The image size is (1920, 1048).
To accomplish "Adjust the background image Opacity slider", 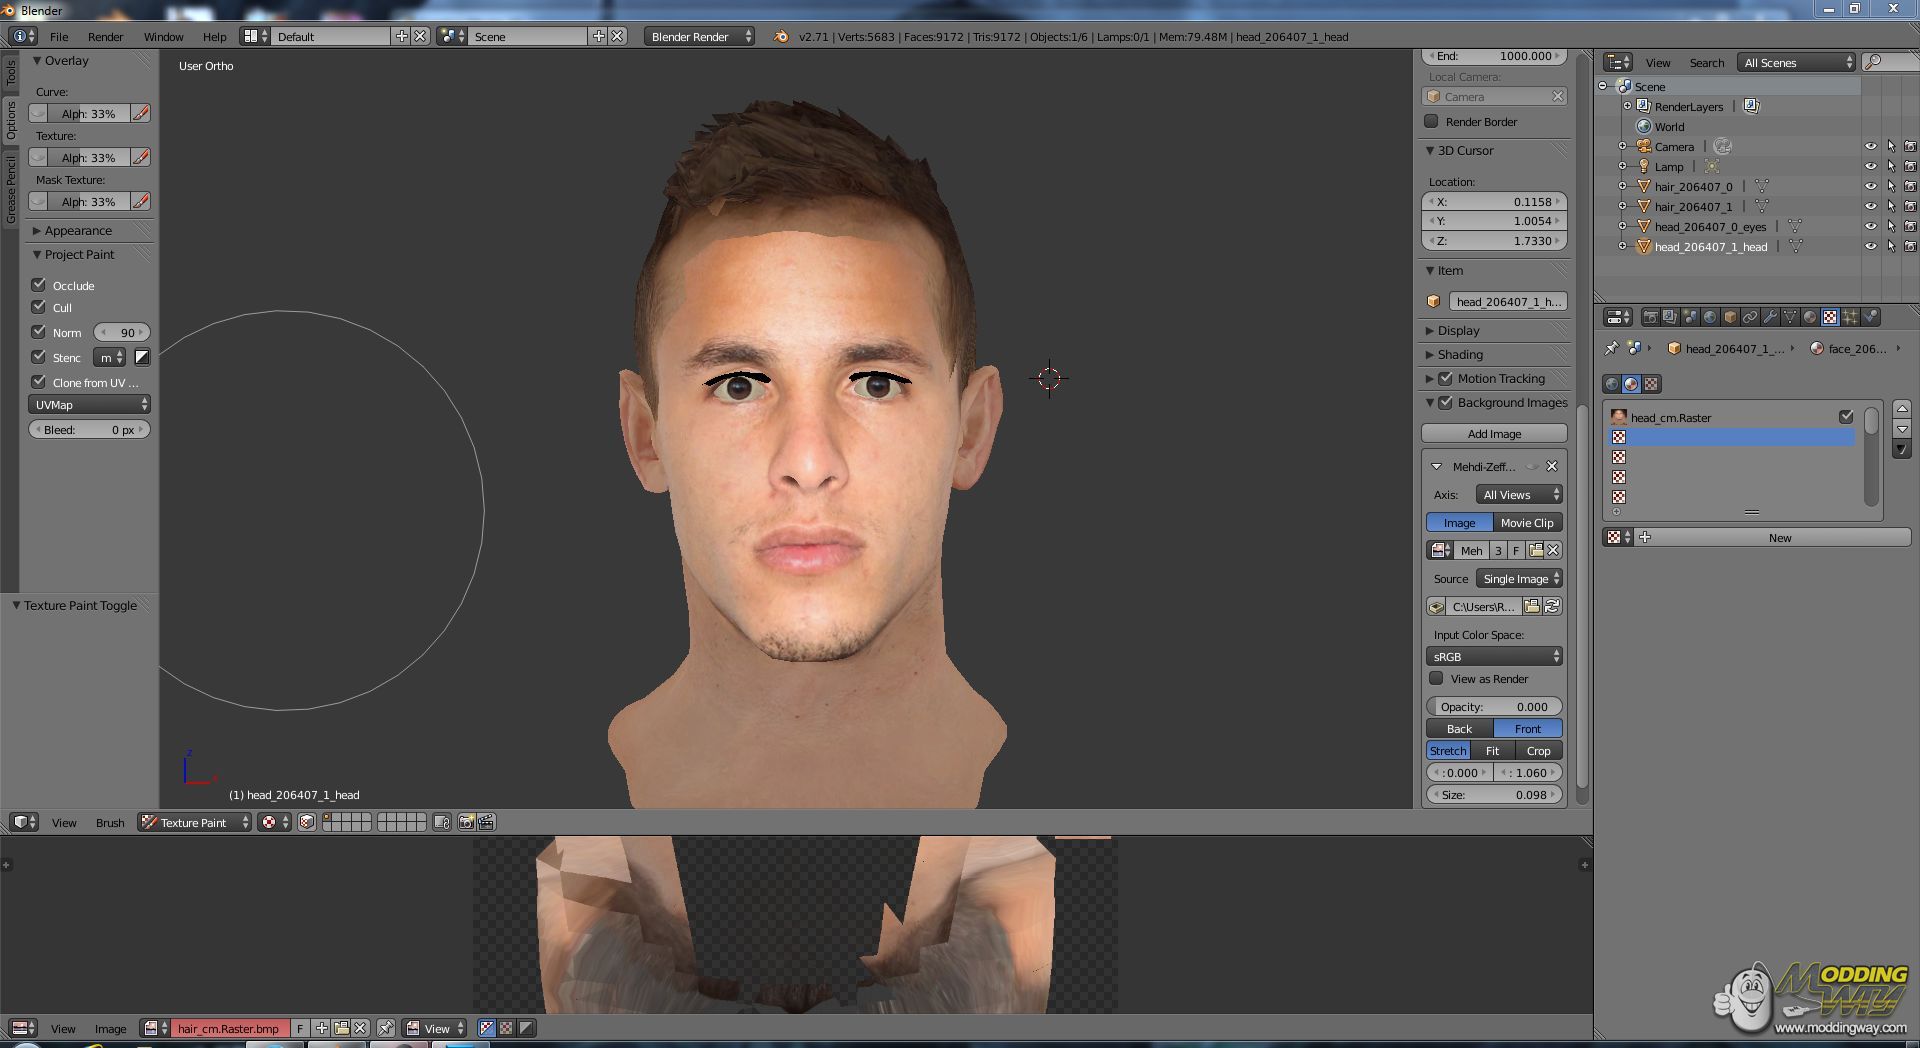I will [1494, 707].
